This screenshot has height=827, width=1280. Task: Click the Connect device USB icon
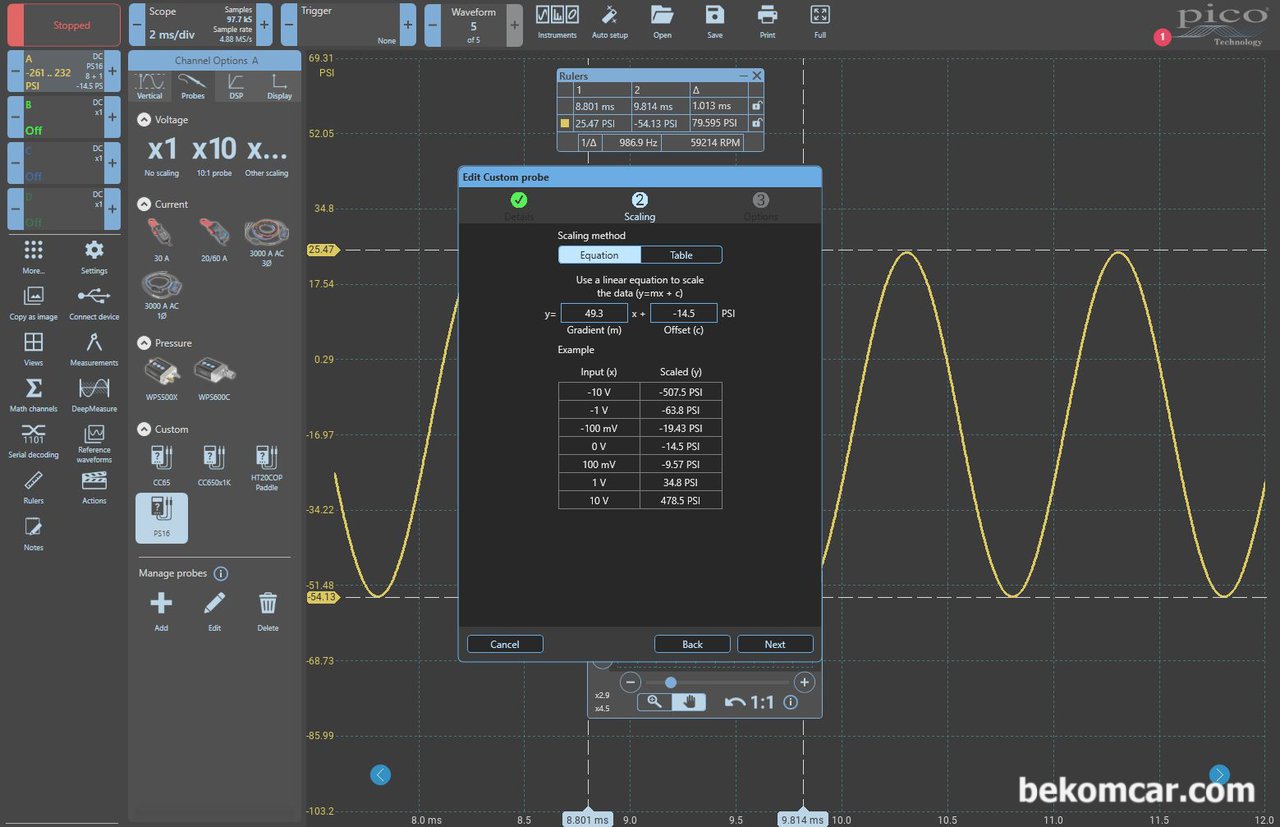(x=94, y=302)
